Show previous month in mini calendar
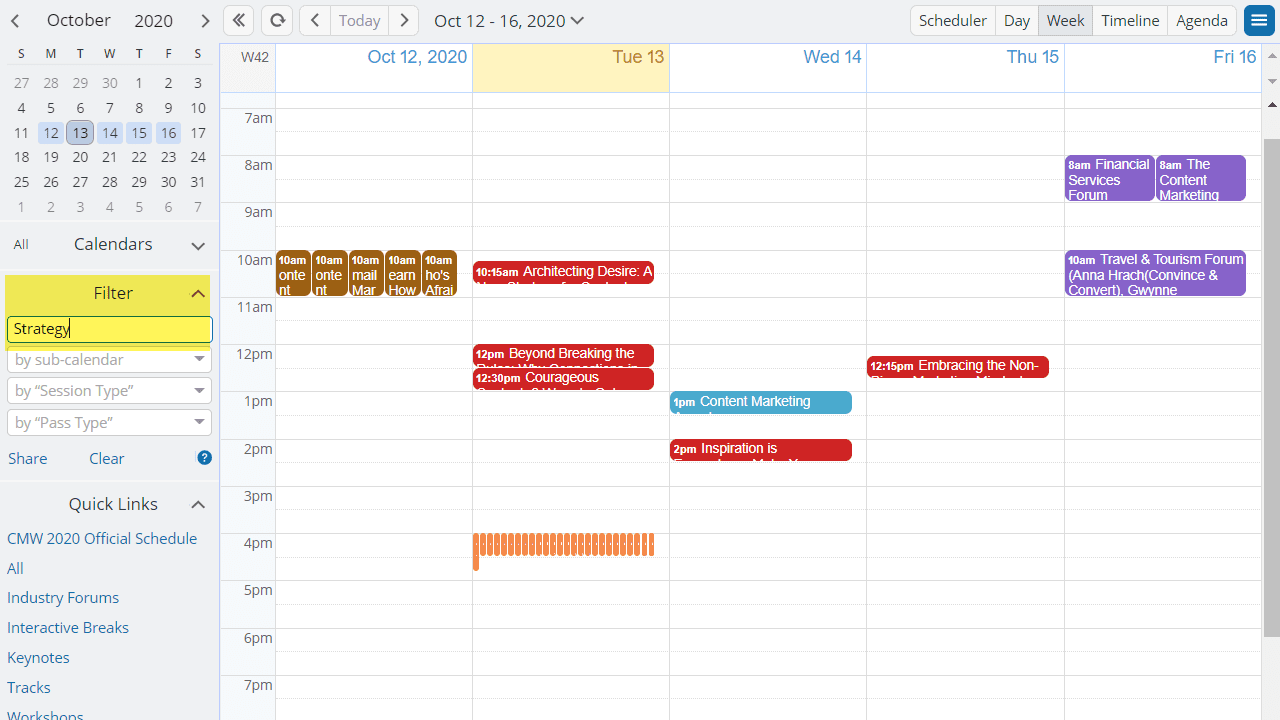 [x=15, y=20]
